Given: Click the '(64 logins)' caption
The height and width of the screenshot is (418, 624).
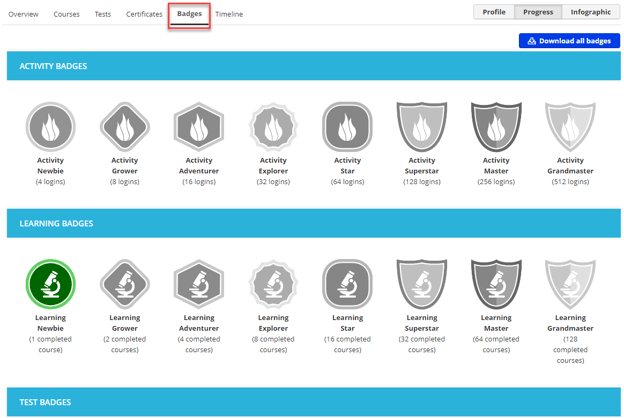Looking at the screenshot, I should pos(347,182).
